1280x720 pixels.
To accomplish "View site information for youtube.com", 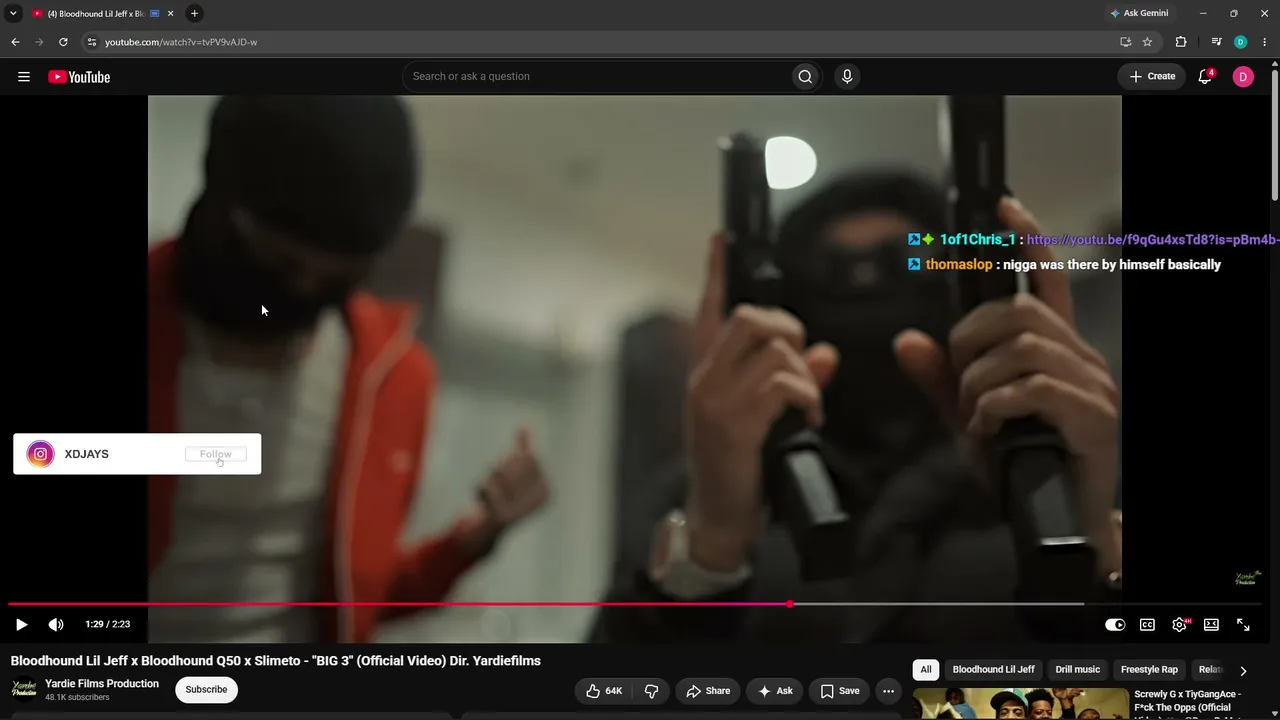I will [x=91, y=42].
